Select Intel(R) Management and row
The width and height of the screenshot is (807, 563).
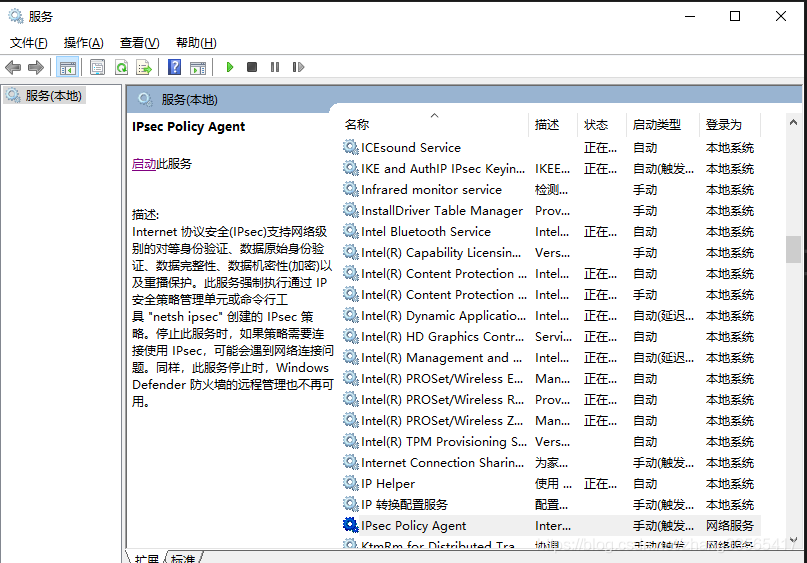[x=551, y=357]
